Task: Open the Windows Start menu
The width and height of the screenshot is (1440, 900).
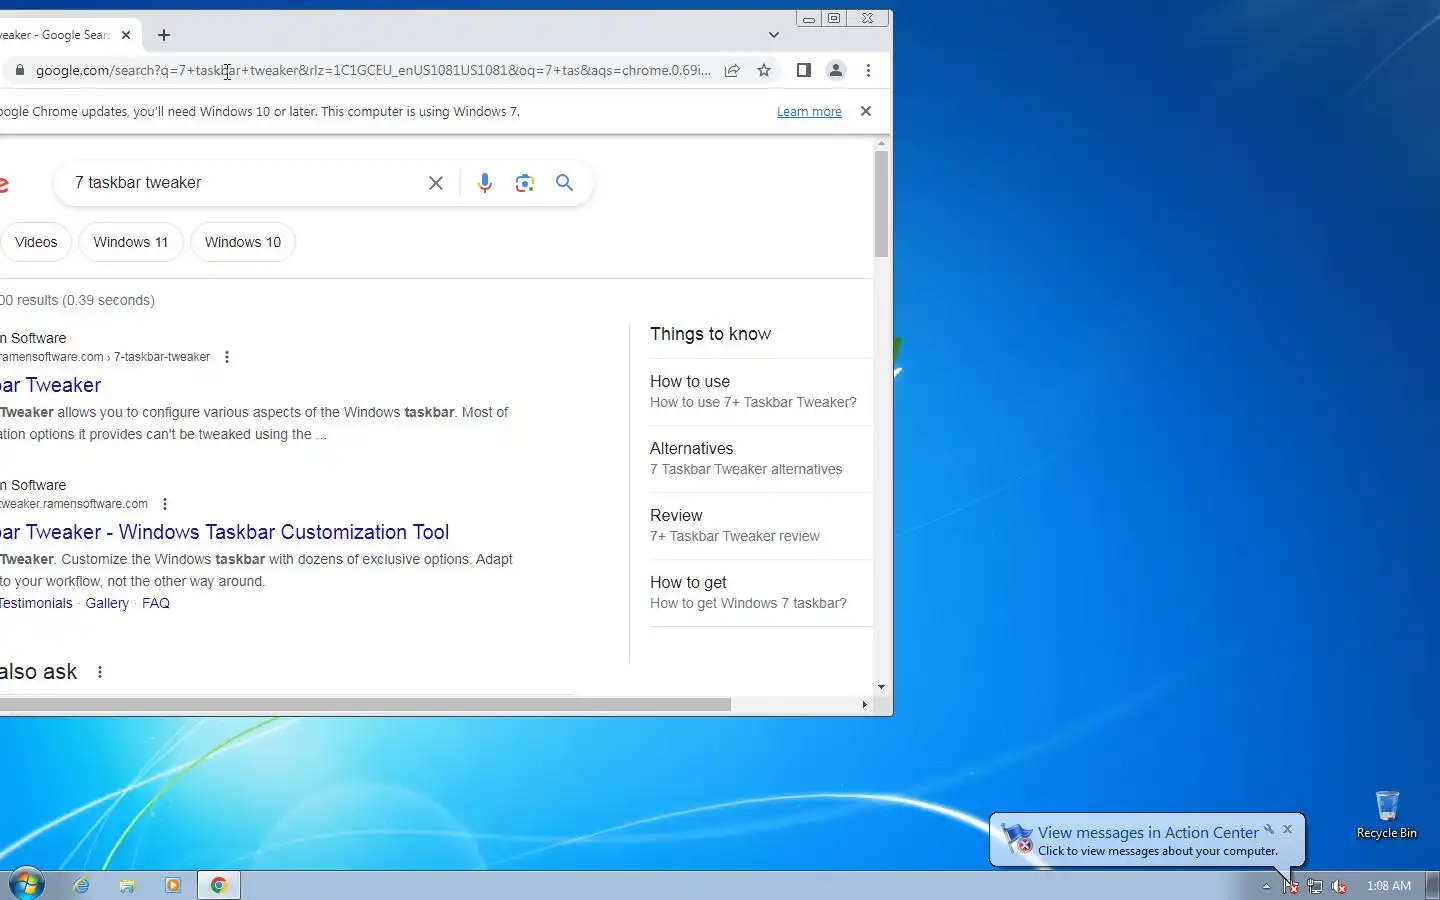Action: [x=26, y=884]
